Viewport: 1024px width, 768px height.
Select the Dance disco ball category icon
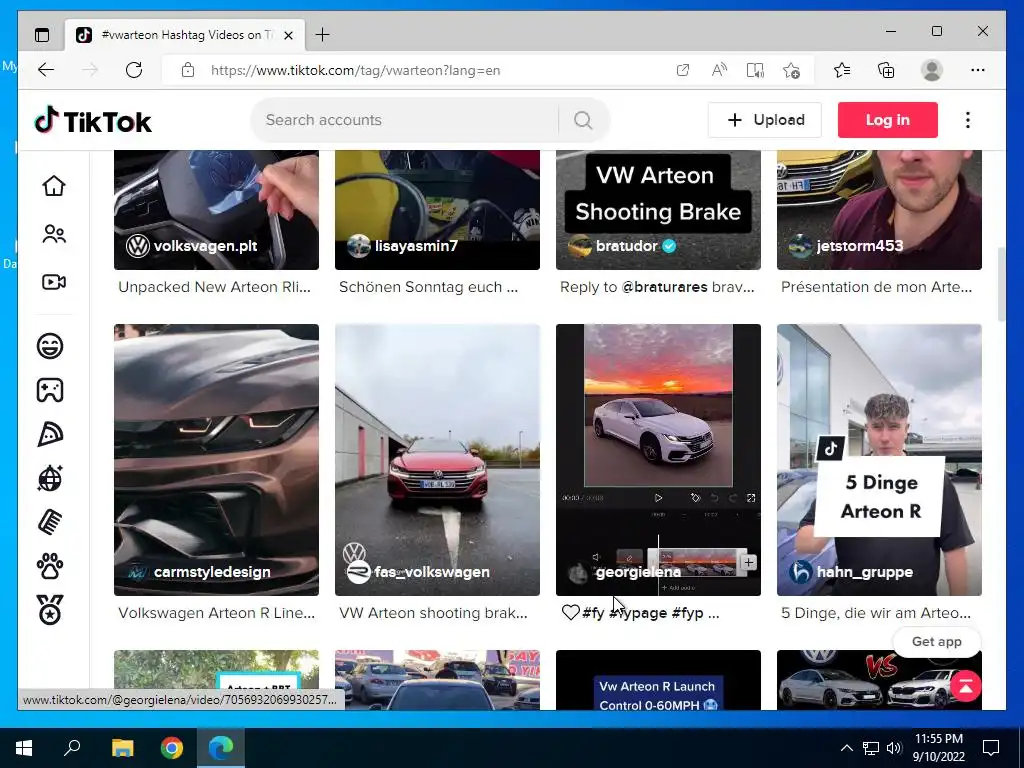tap(50, 479)
